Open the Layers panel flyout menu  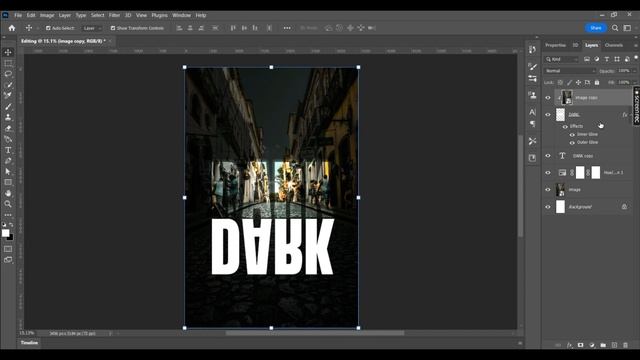[636, 45]
